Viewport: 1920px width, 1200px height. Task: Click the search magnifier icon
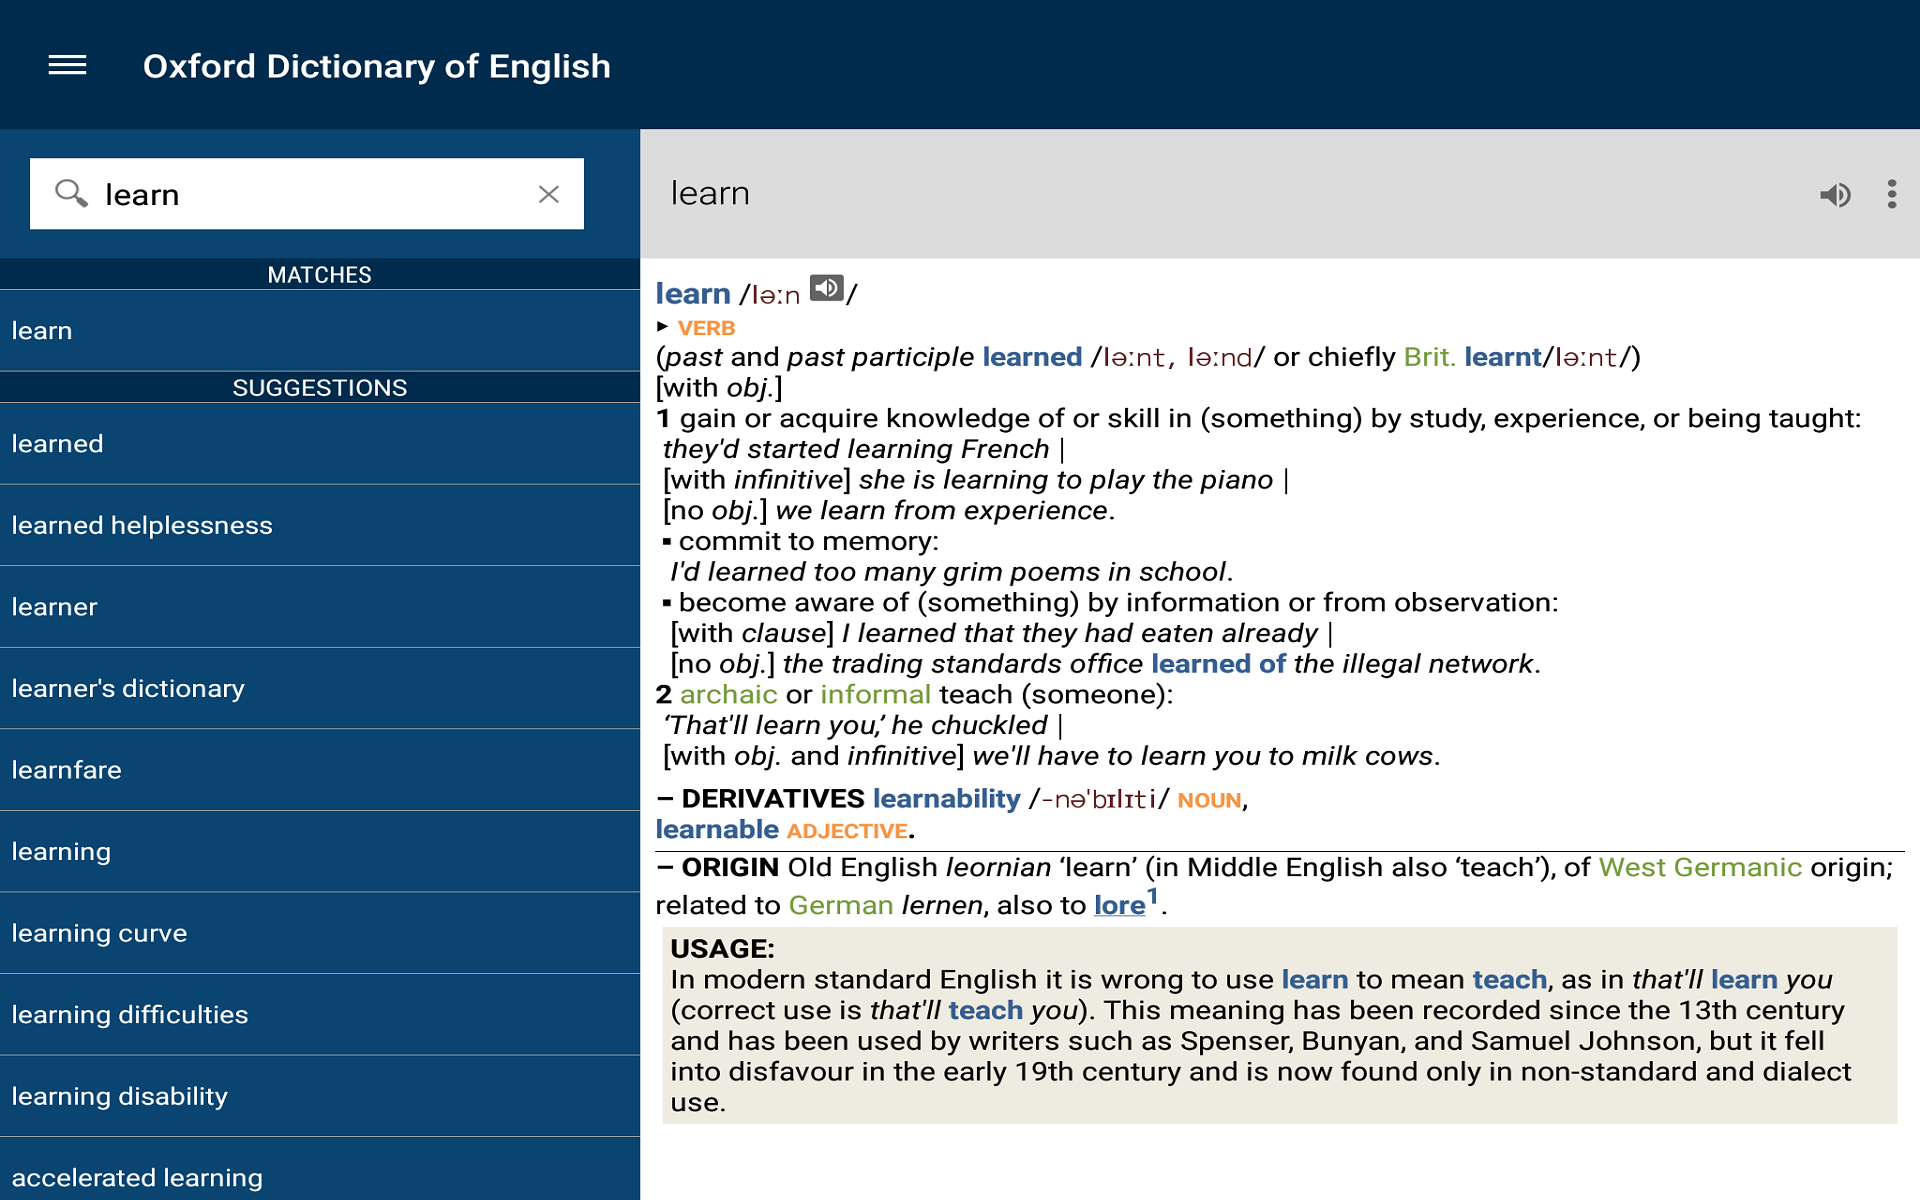(x=71, y=193)
